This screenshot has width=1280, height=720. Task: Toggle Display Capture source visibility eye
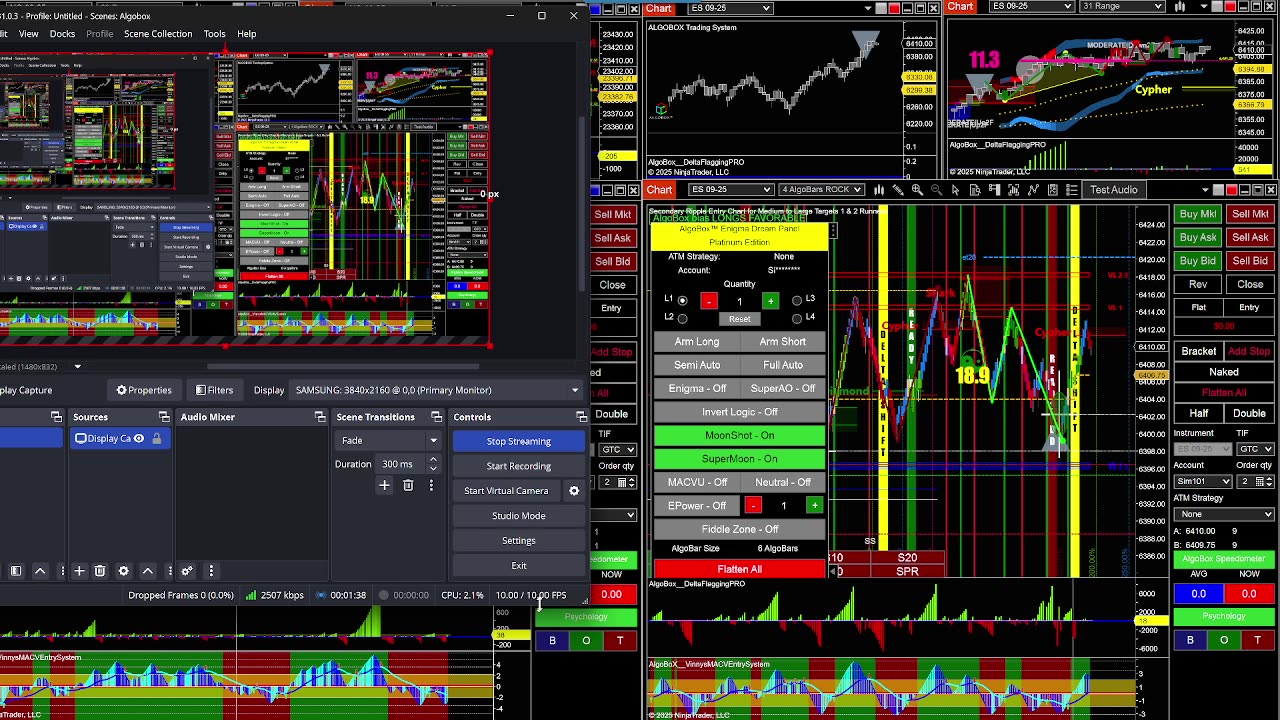(139, 439)
